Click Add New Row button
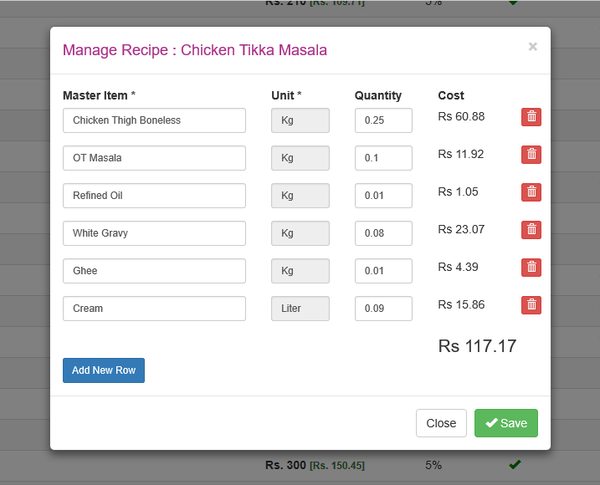 (104, 370)
